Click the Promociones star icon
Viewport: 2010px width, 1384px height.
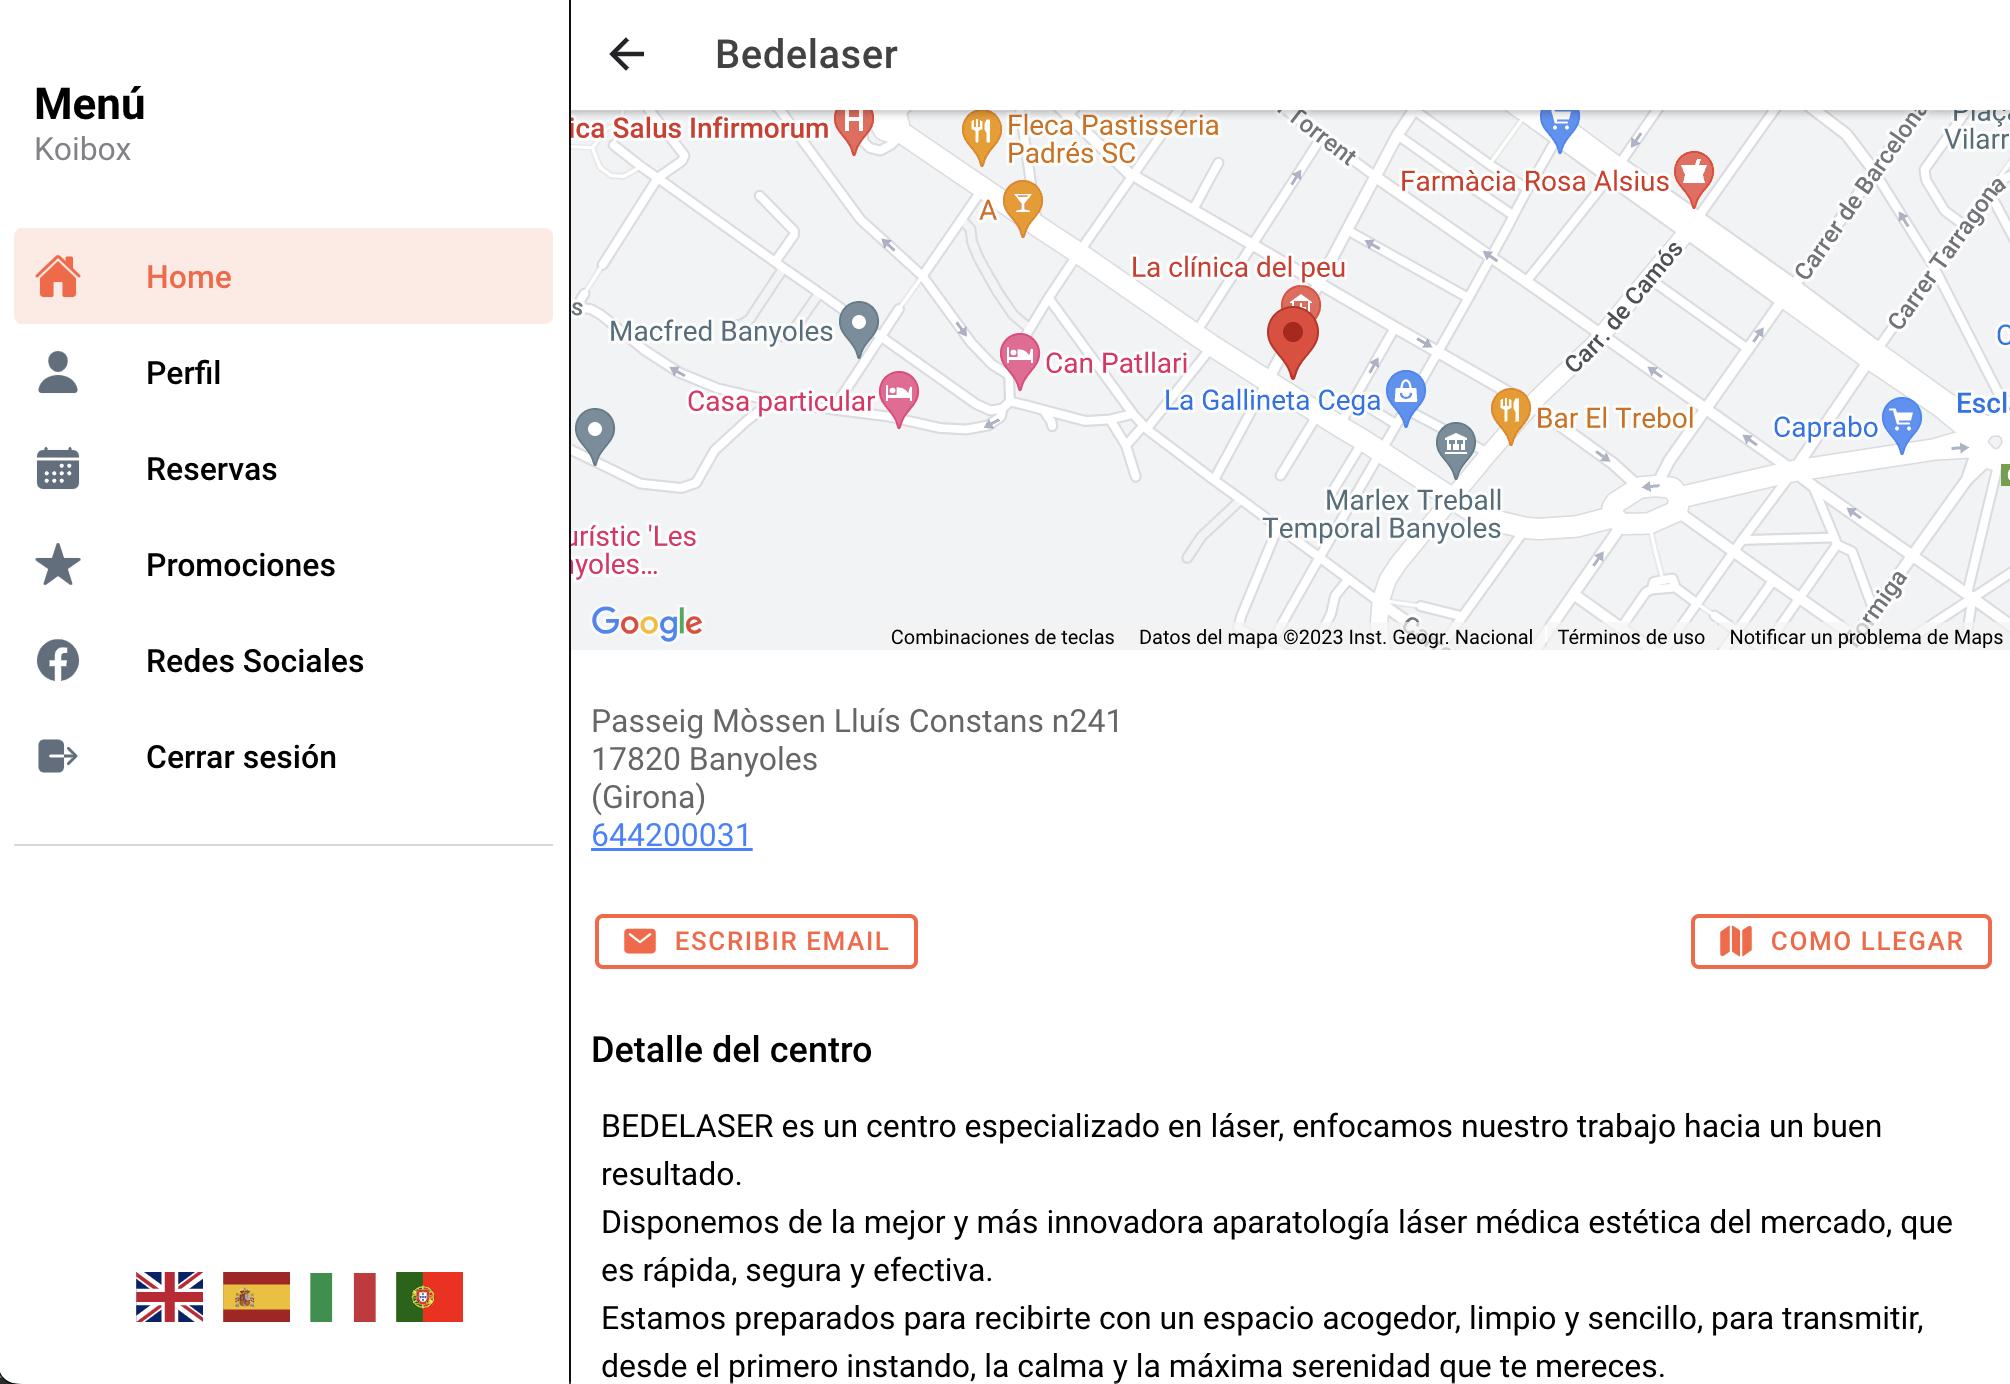(x=58, y=565)
